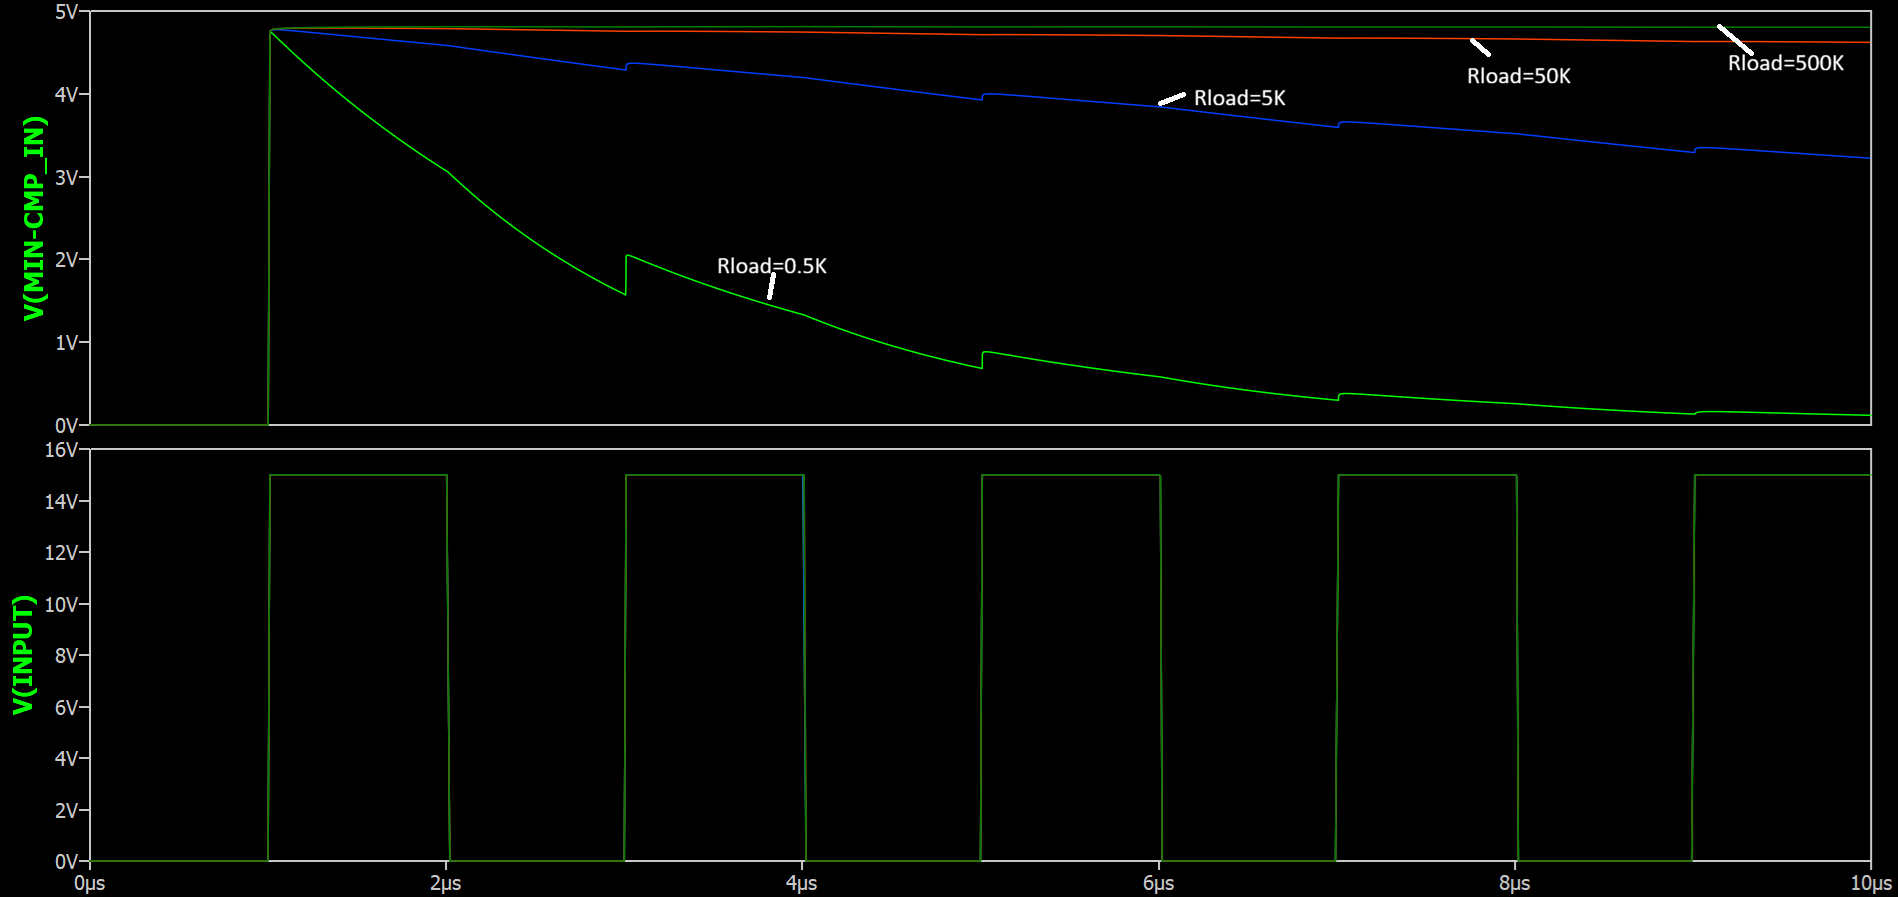Click the 6V tick on lower axis
This screenshot has height=897, width=1898.
click(x=65, y=707)
